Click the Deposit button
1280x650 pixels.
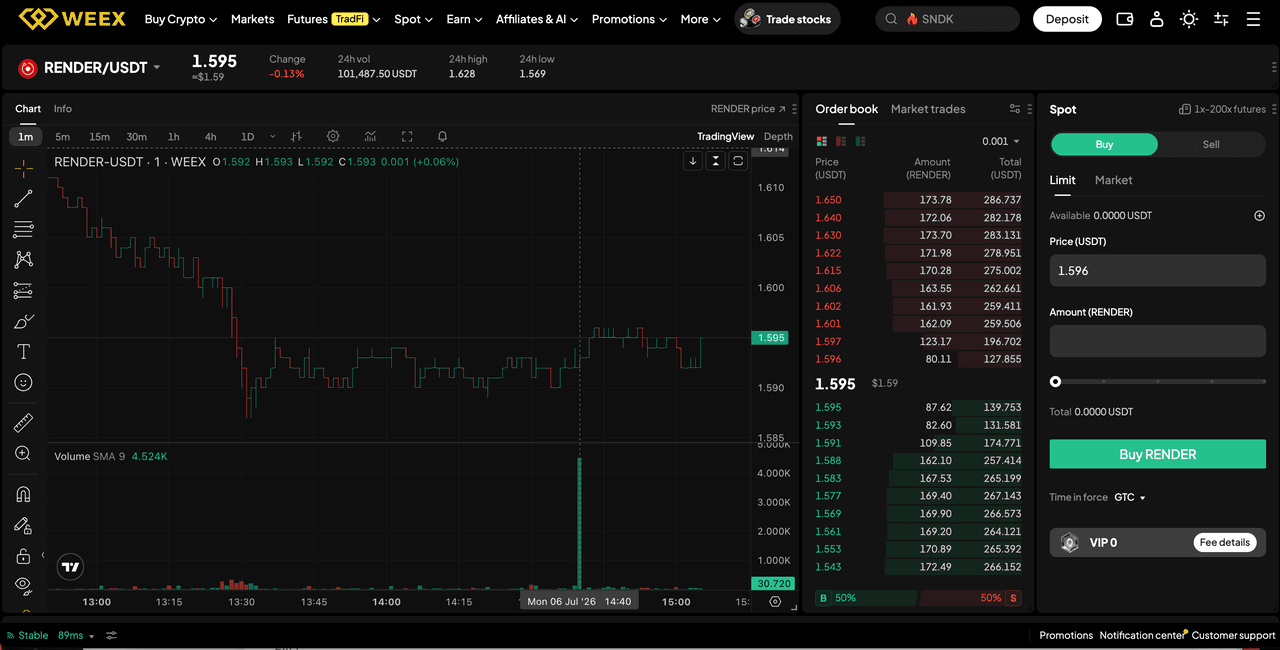point(1067,19)
